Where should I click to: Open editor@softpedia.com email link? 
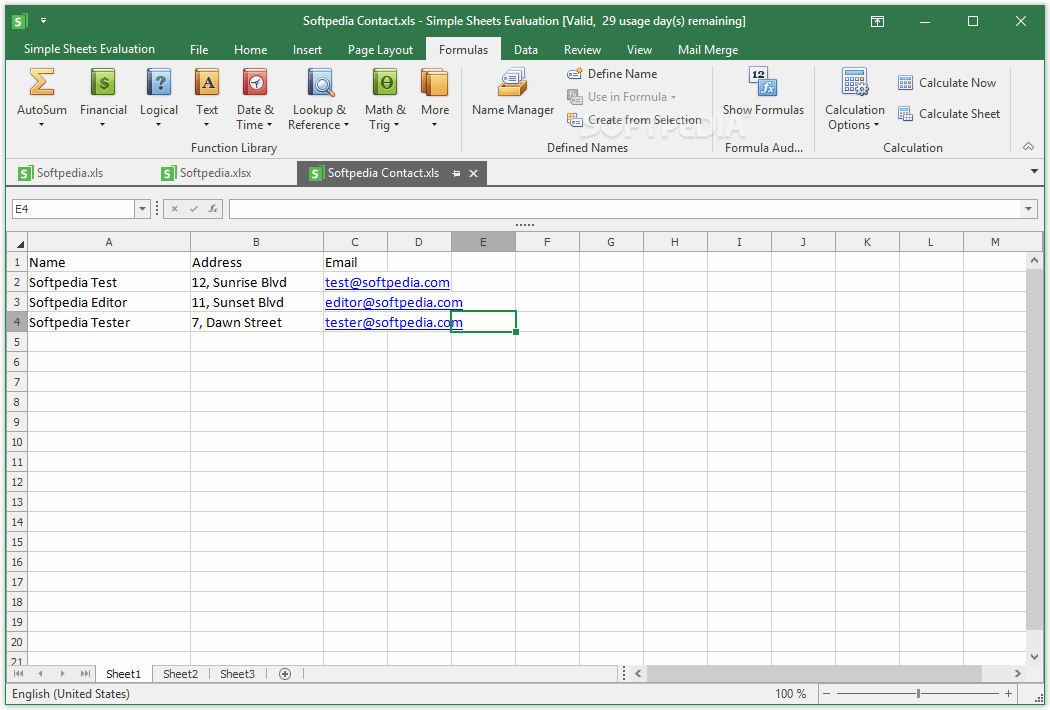[x=394, y=303]
